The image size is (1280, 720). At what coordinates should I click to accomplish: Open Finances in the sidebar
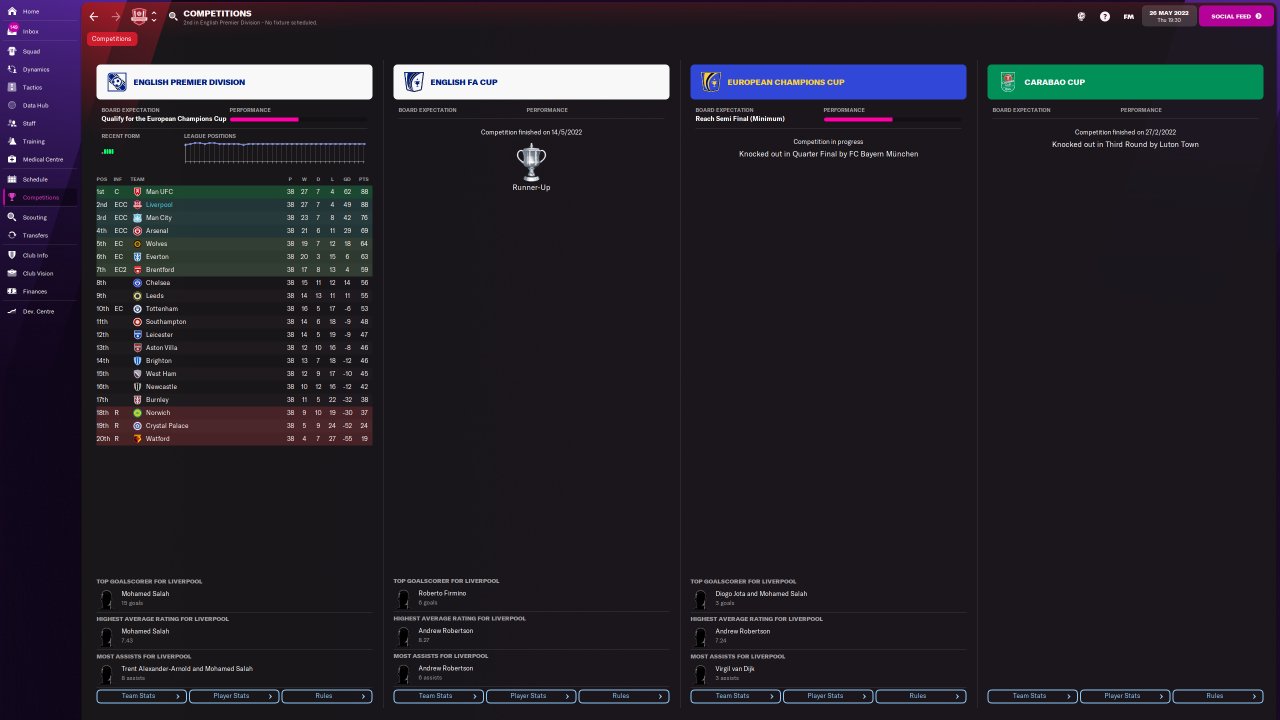point(39,291)
